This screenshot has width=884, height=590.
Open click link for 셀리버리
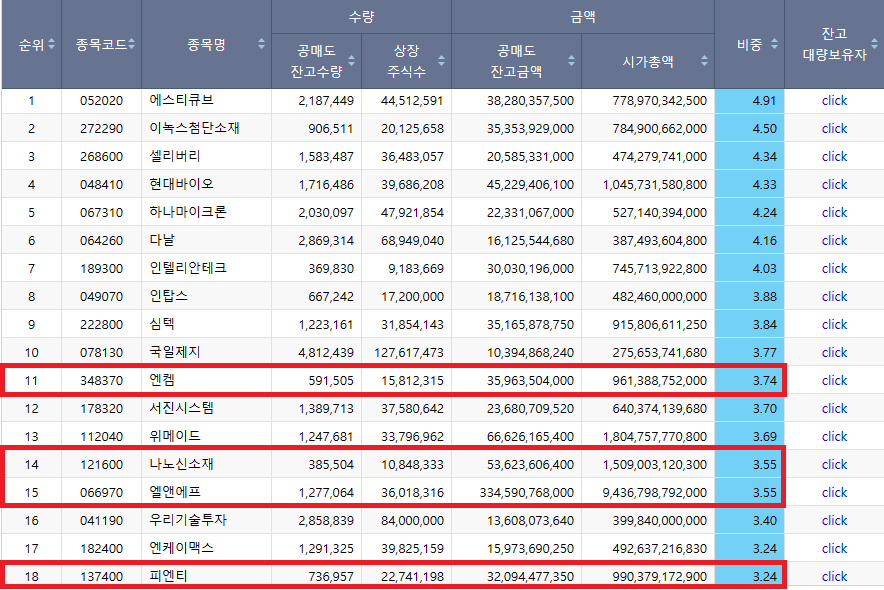pos(834,157)
